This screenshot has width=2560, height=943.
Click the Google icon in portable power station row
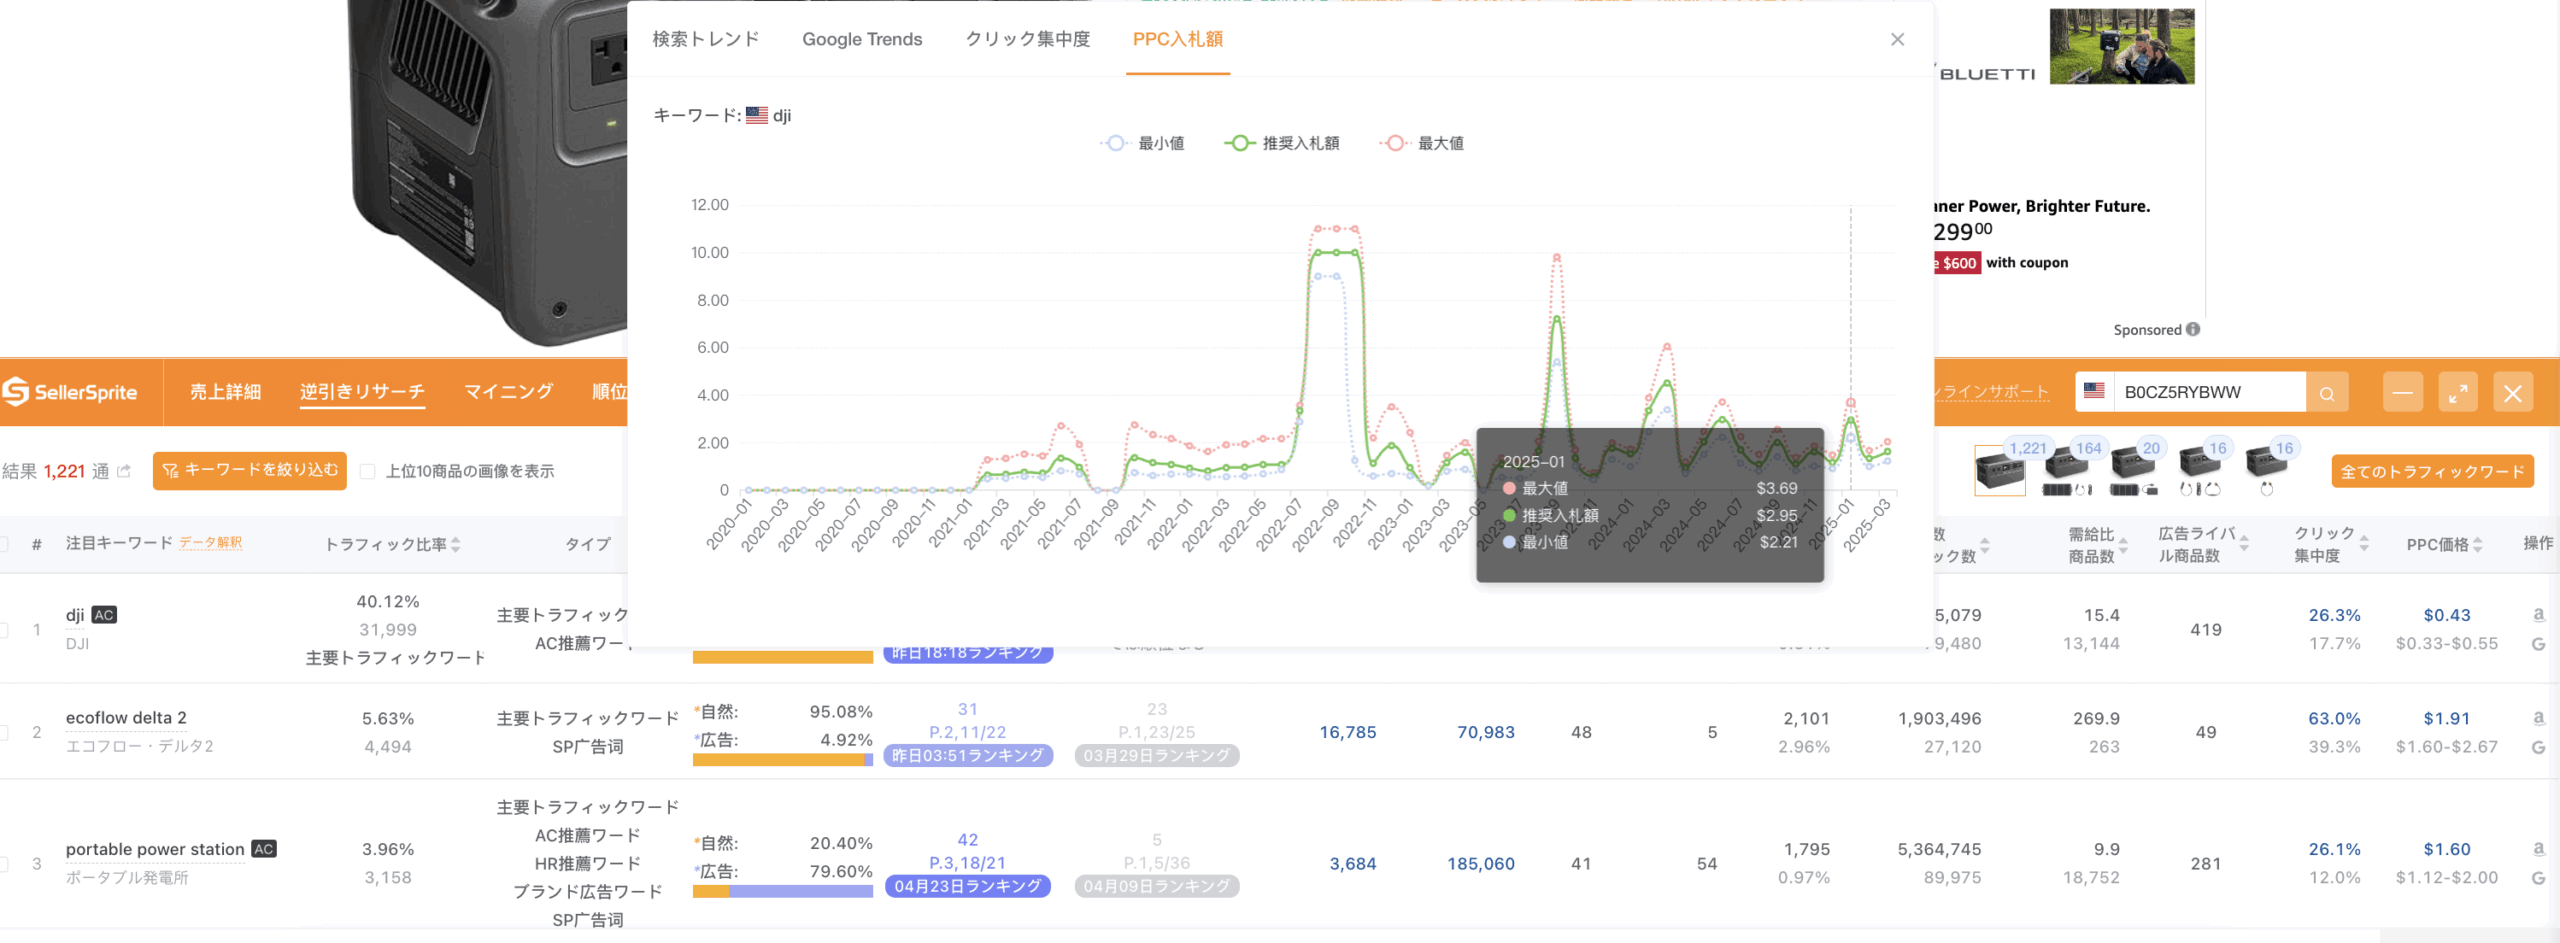(x=2538, y=878)
